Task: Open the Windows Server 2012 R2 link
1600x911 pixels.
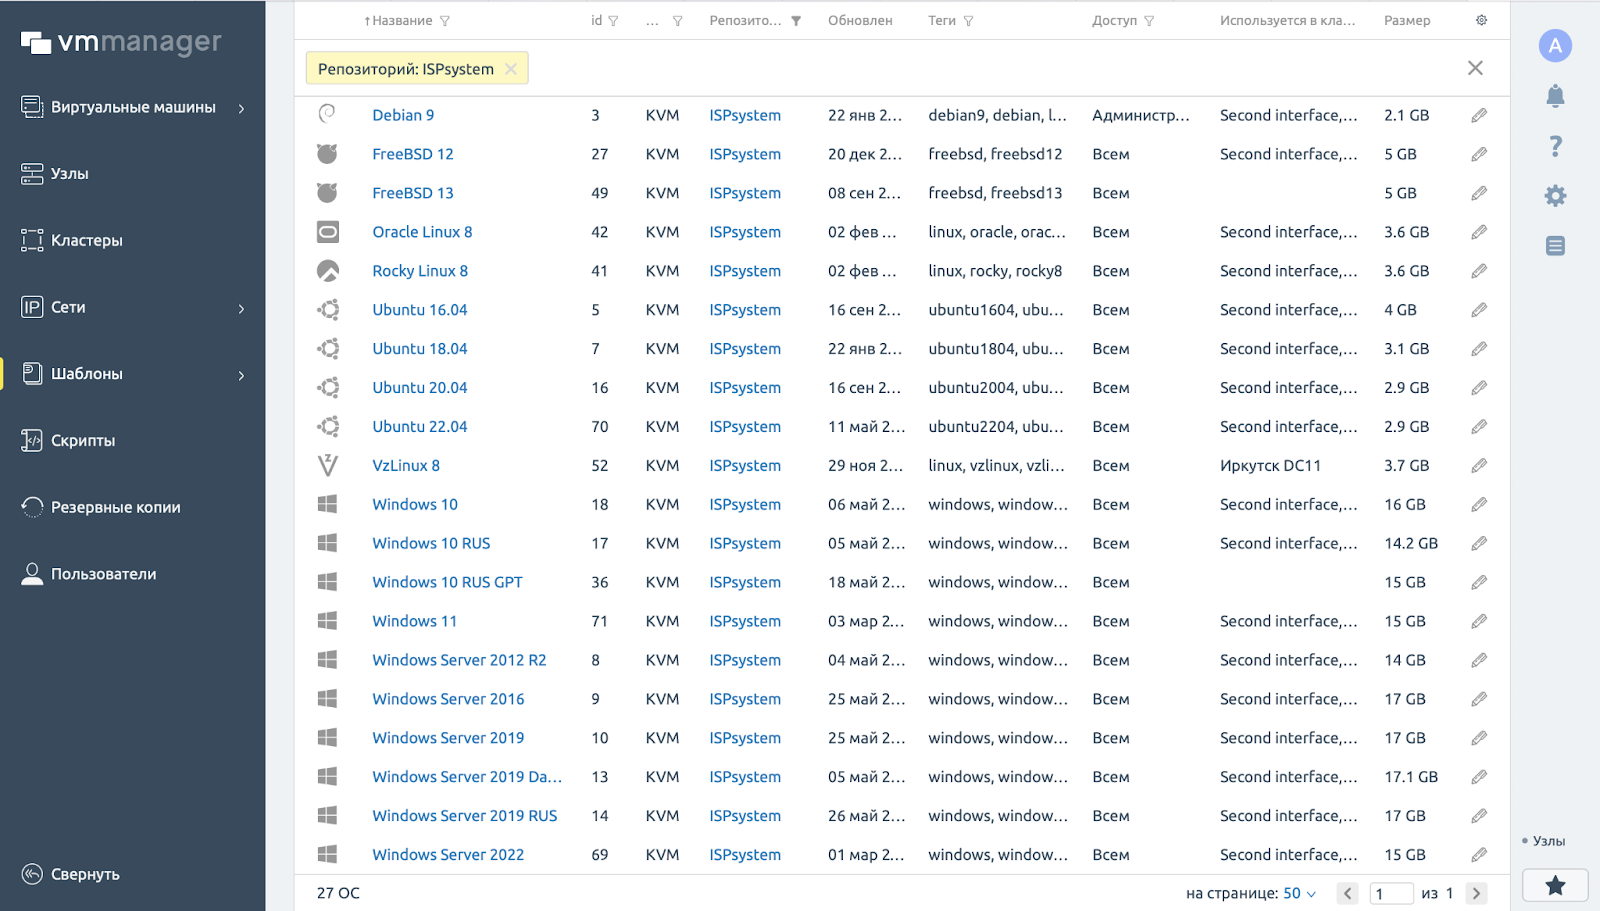Action: click(459, 660)
